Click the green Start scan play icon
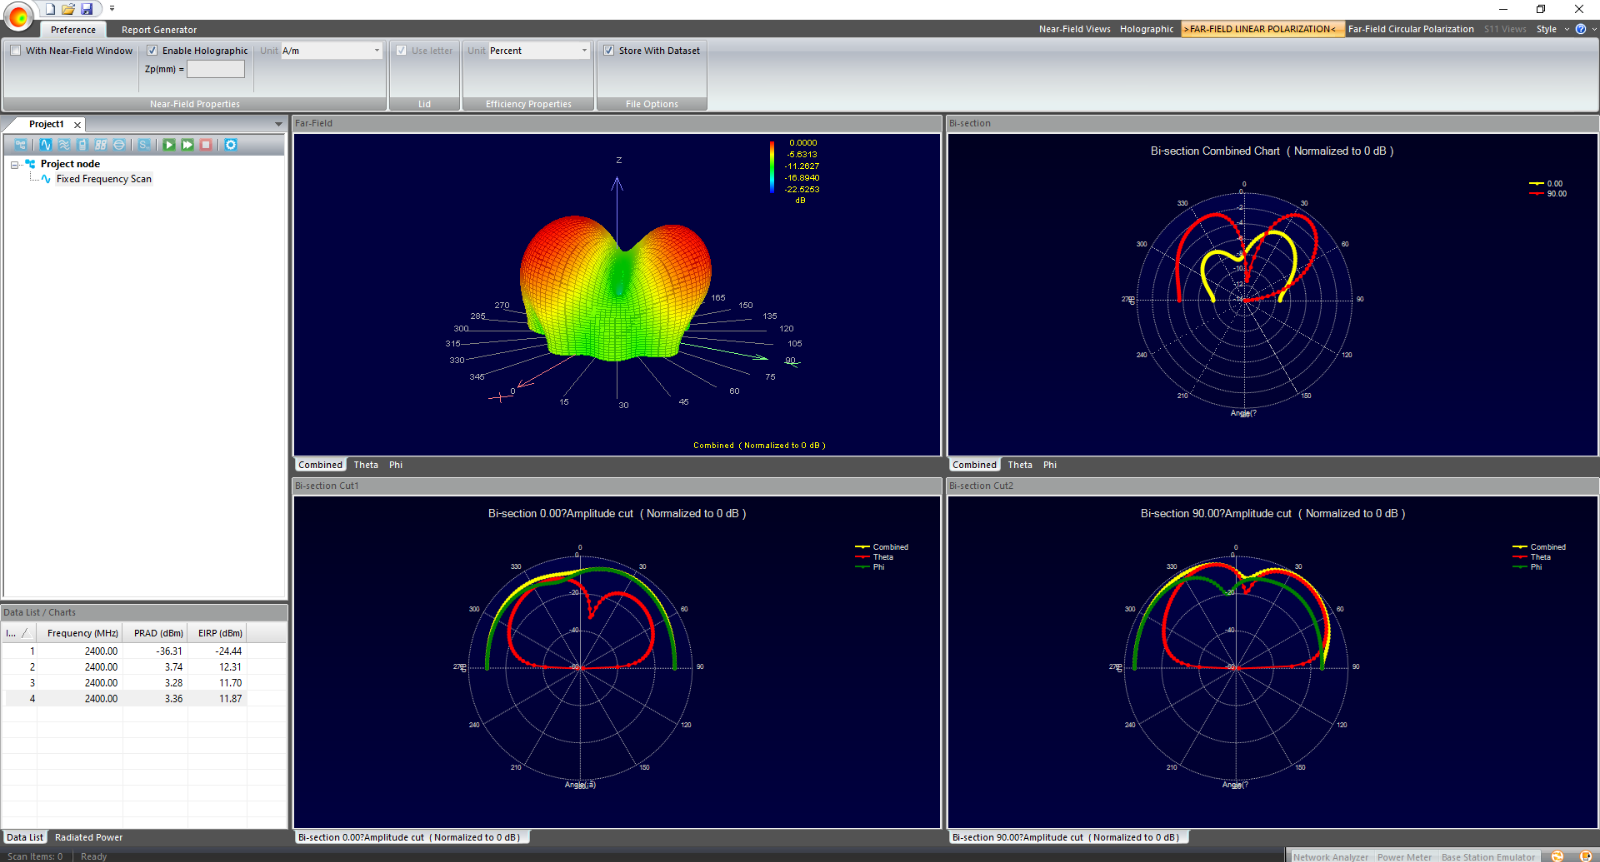This screenshot has width=1600, height=862. [169, 145]
